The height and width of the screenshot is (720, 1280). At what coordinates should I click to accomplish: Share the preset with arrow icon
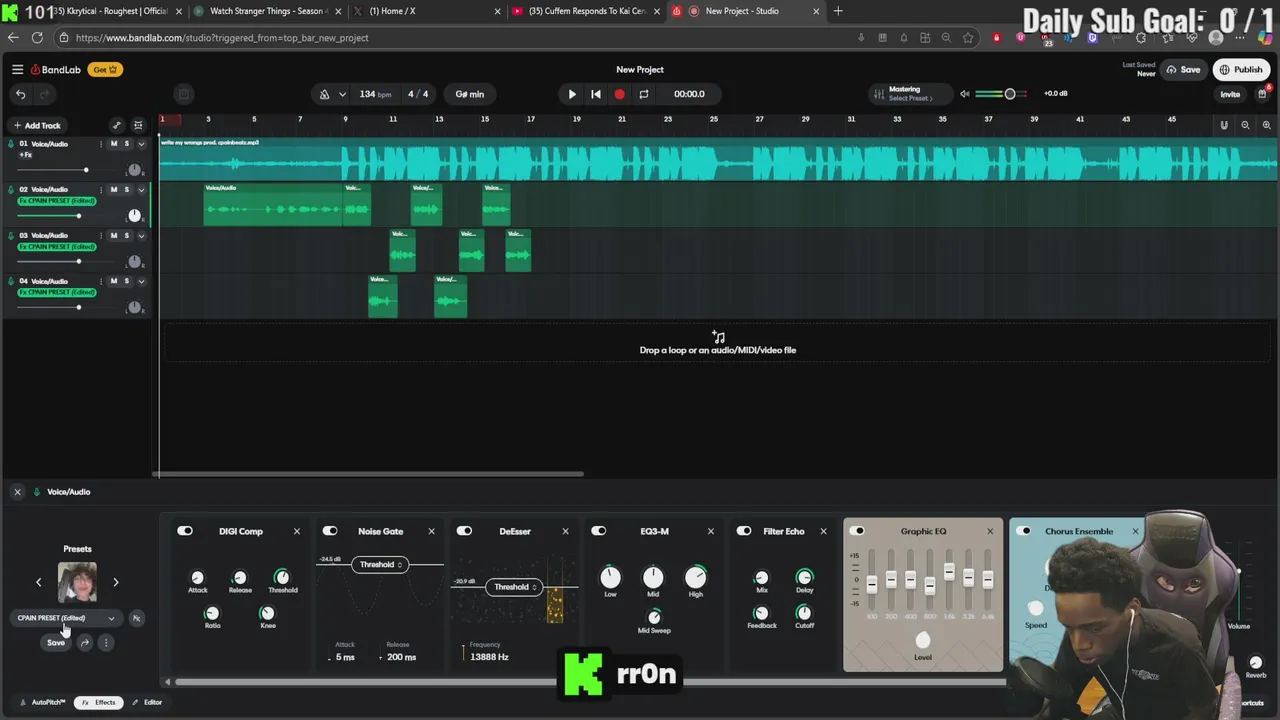point(85,643)
